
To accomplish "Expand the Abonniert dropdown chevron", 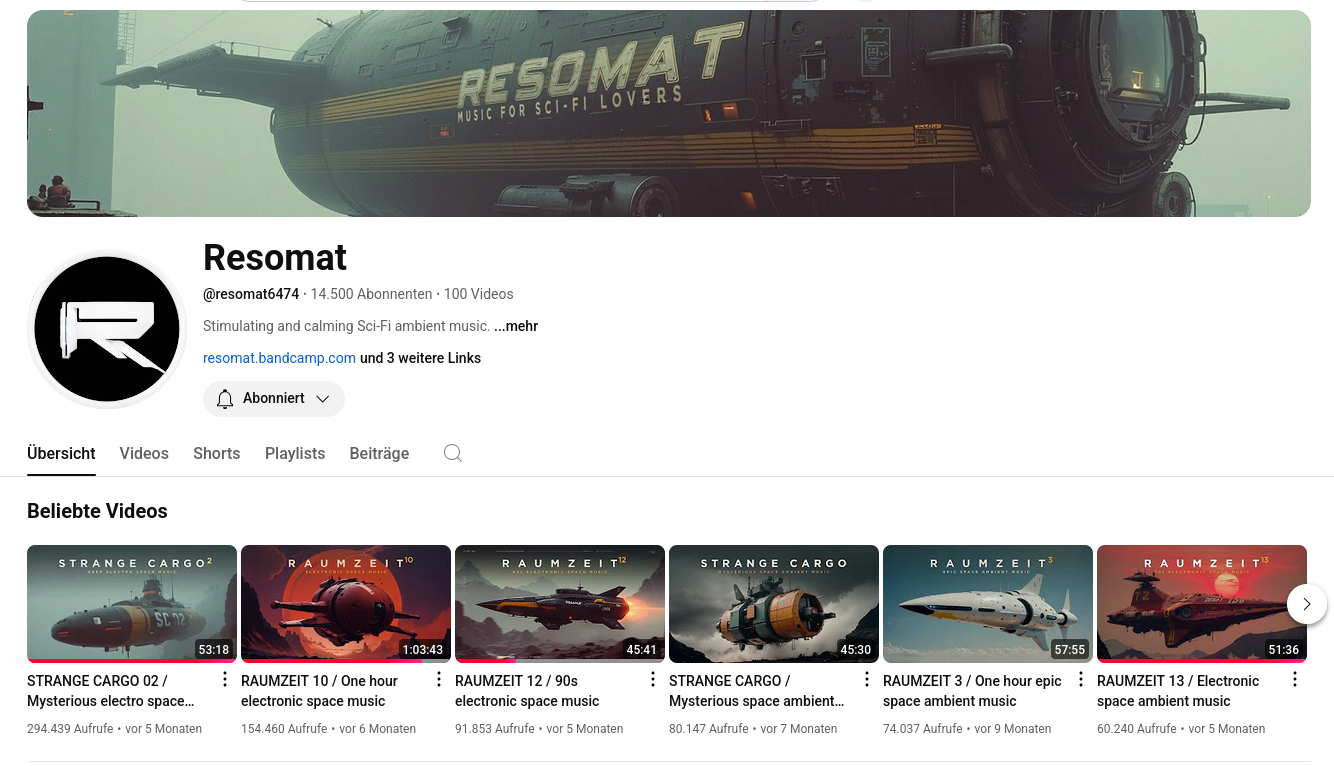I will coord(322,399).
